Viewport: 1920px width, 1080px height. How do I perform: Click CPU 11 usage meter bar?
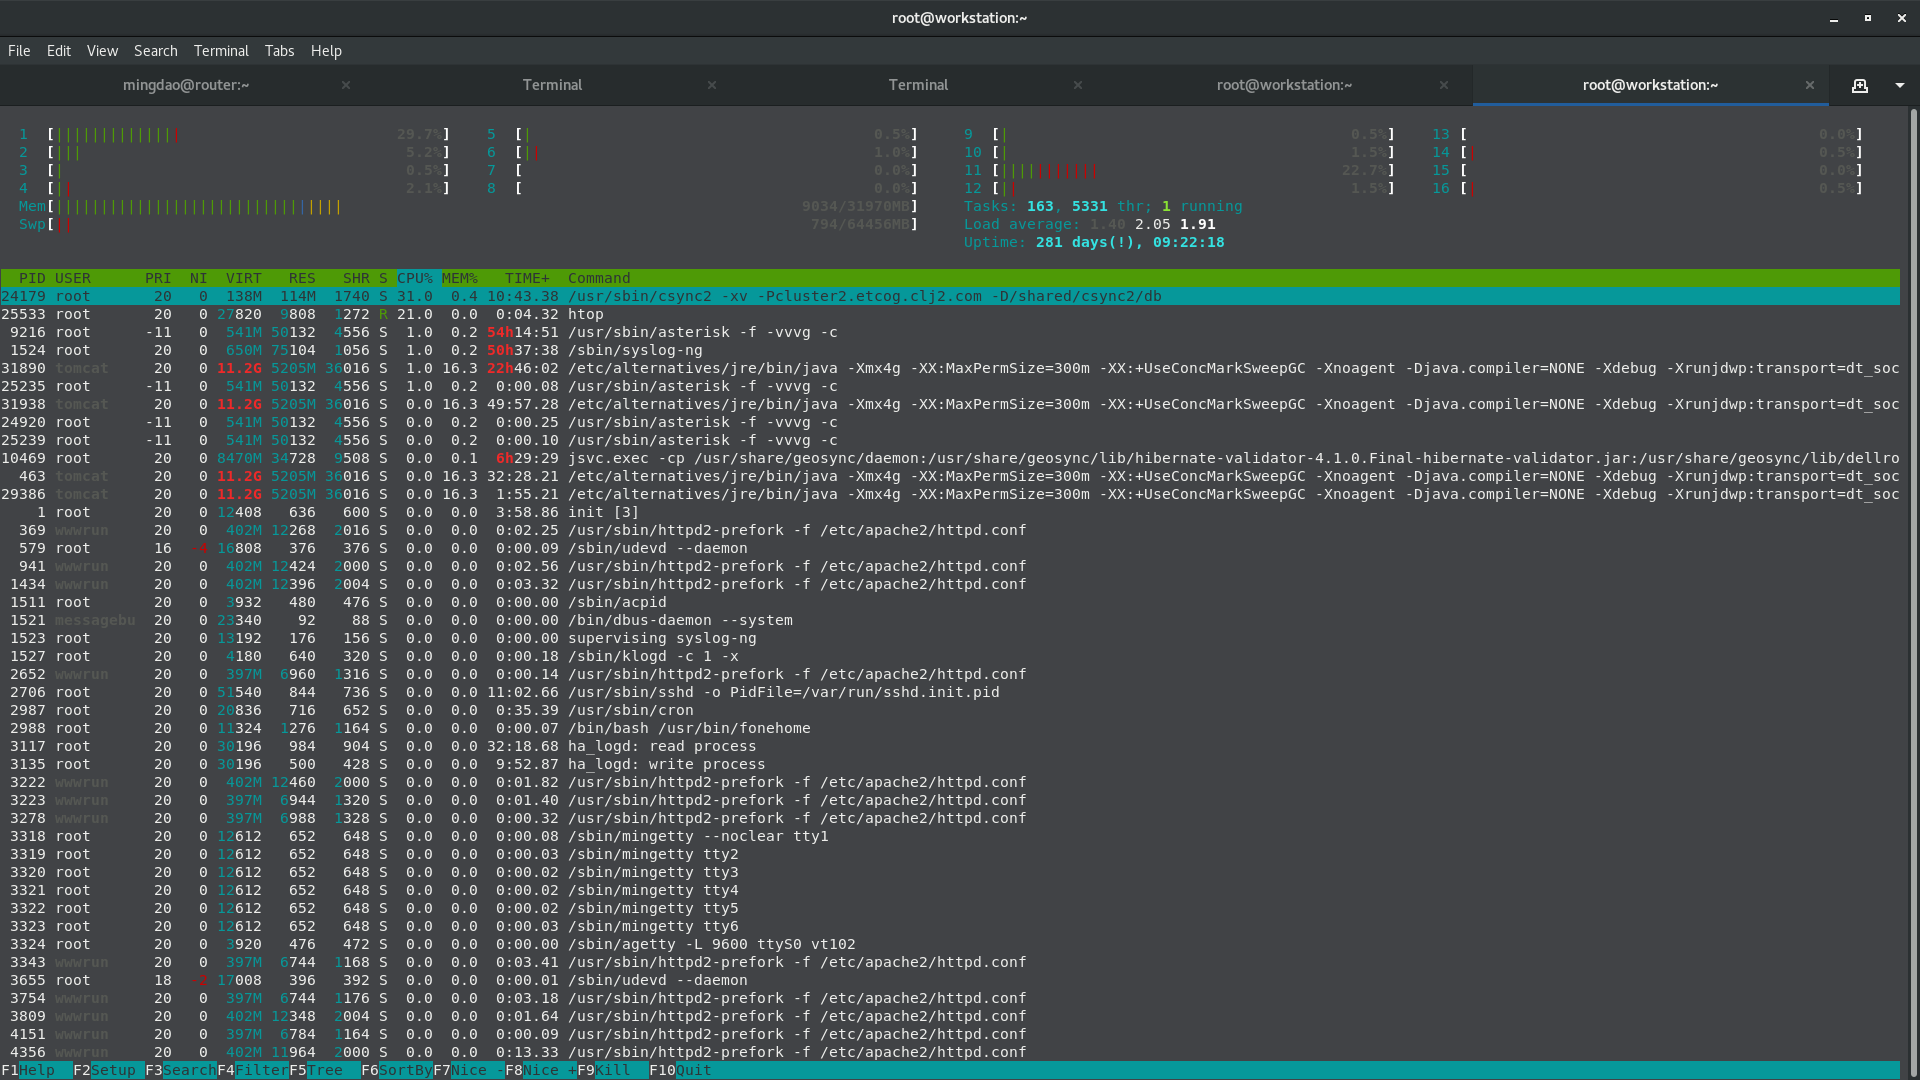click(1180, 170)
